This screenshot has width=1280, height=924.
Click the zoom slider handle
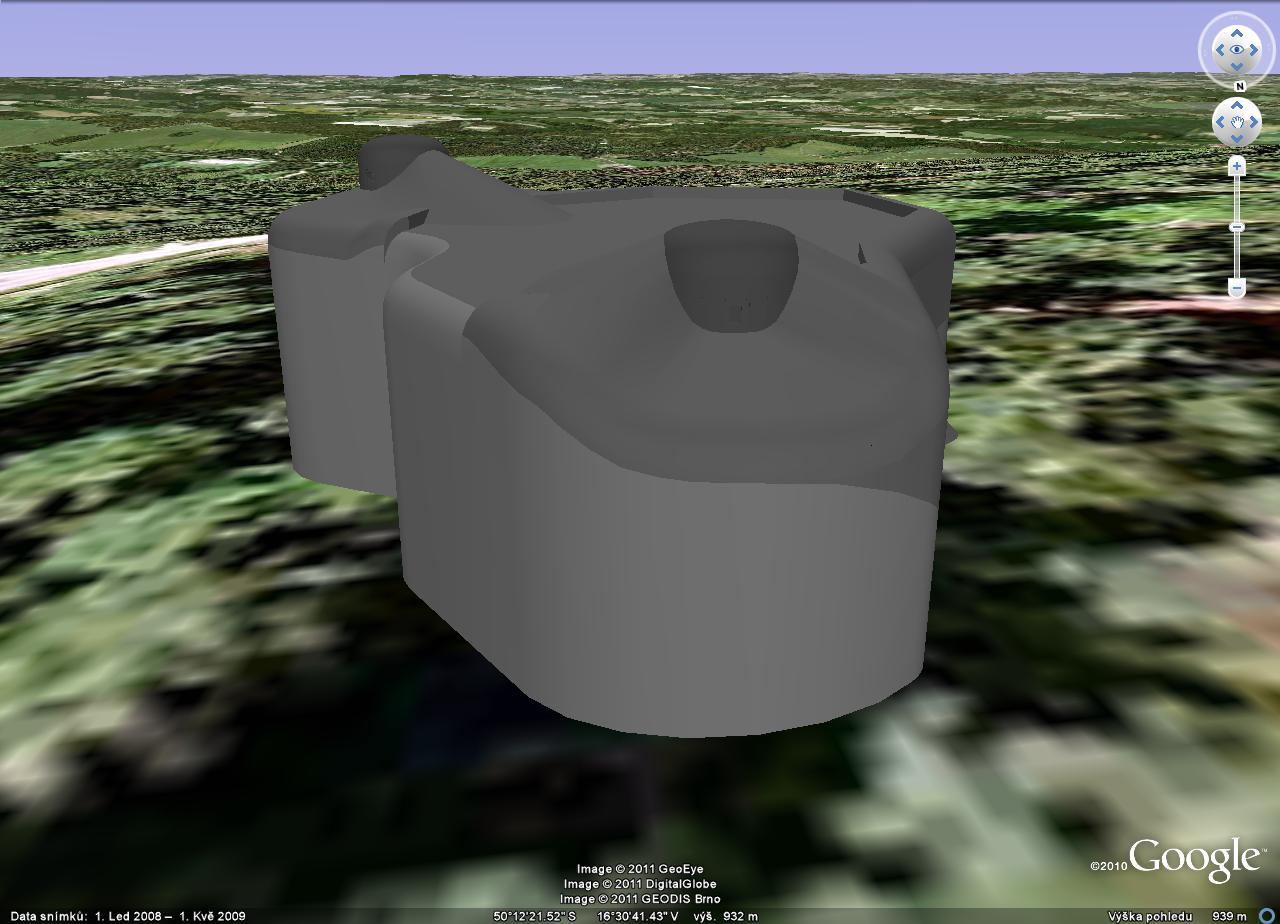(x=1237, y=227)
